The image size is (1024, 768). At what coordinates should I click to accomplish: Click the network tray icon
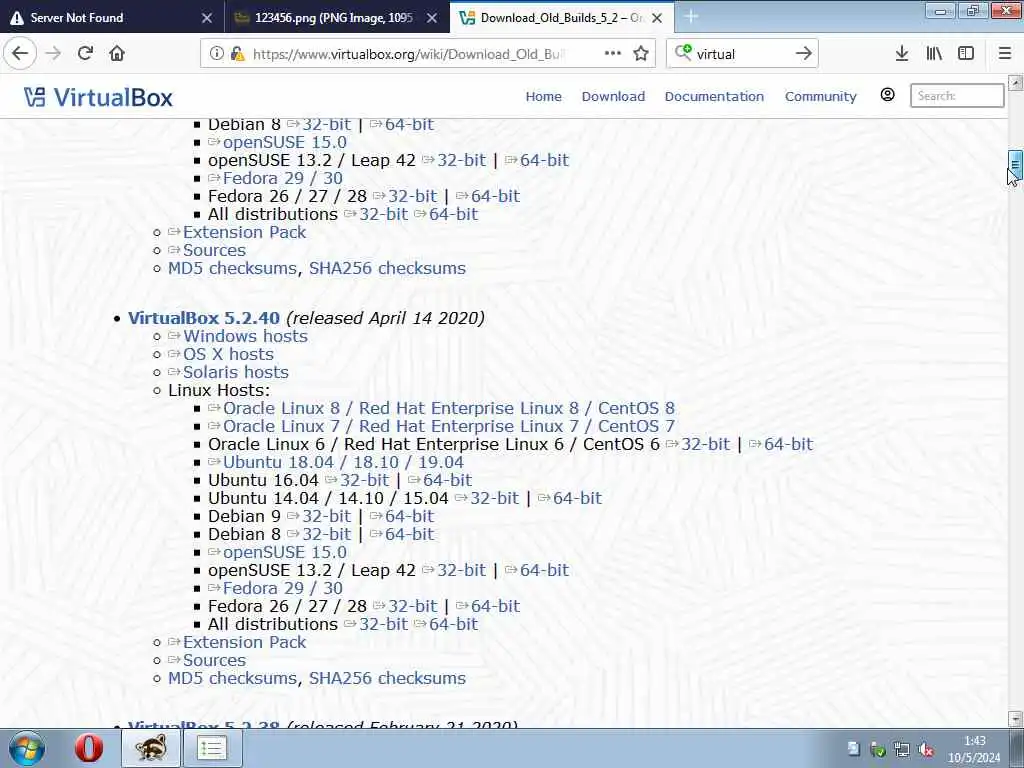[902, 750]
